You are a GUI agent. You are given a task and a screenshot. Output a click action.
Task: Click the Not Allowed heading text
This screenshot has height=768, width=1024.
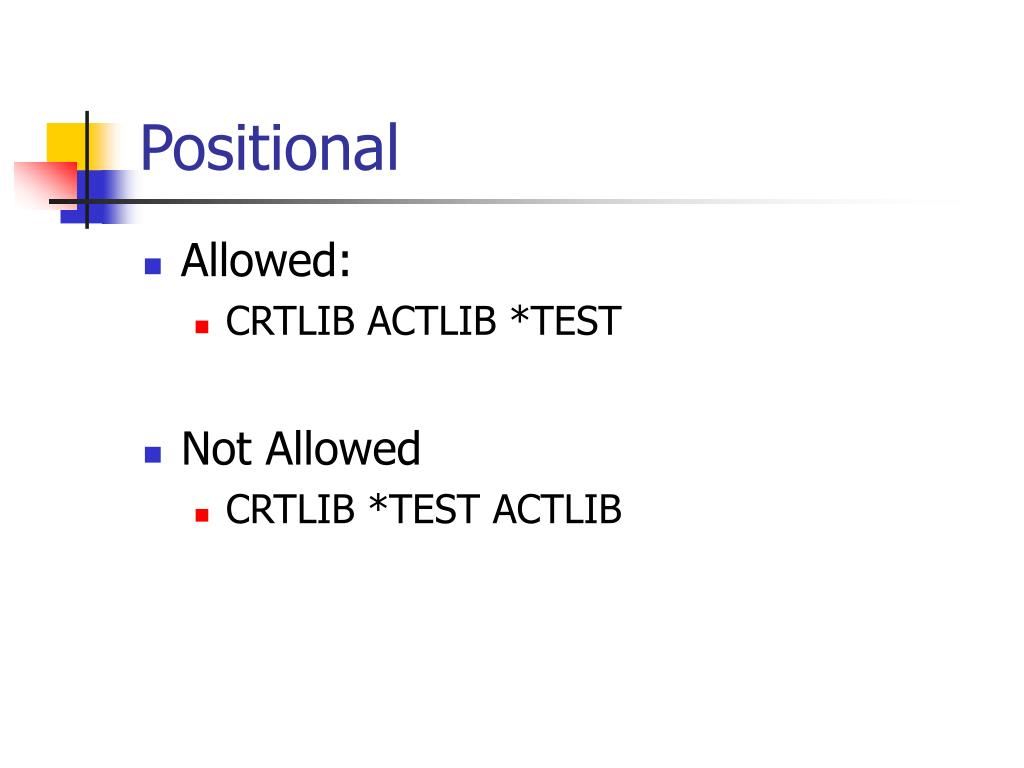coord(300,449)
